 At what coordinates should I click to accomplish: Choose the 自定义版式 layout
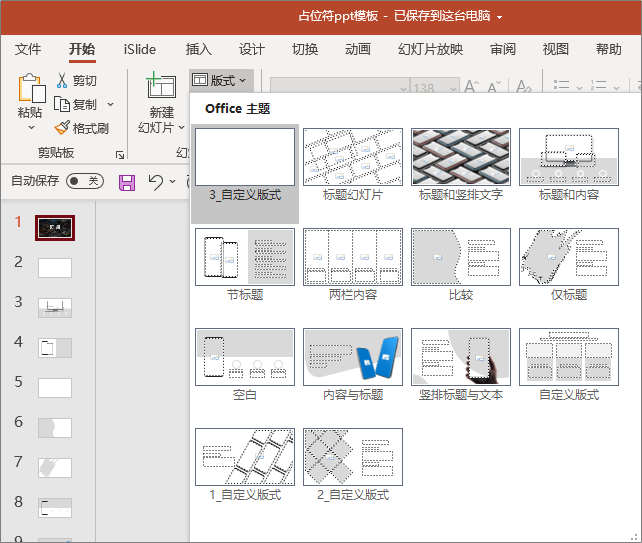pos(569,364)
